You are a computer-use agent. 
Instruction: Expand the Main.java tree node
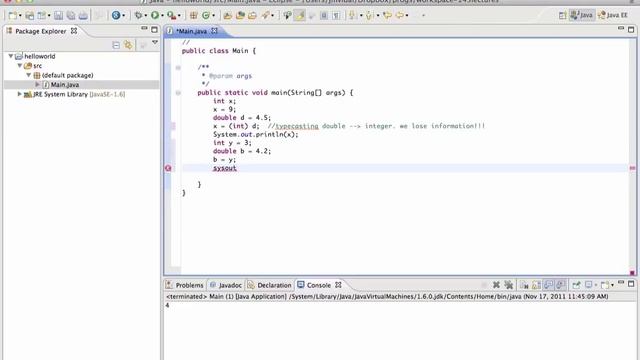tap(37, 84)
